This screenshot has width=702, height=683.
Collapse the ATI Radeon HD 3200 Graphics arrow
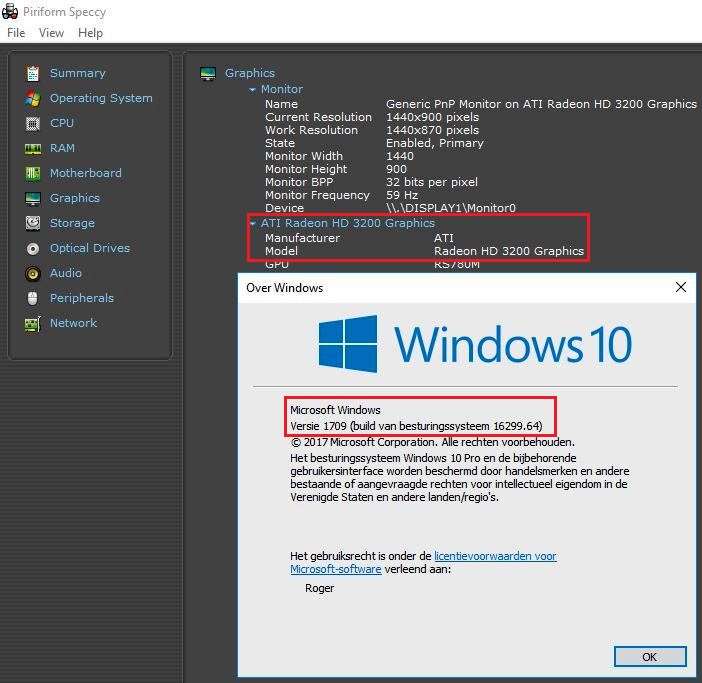pos(253,223)
